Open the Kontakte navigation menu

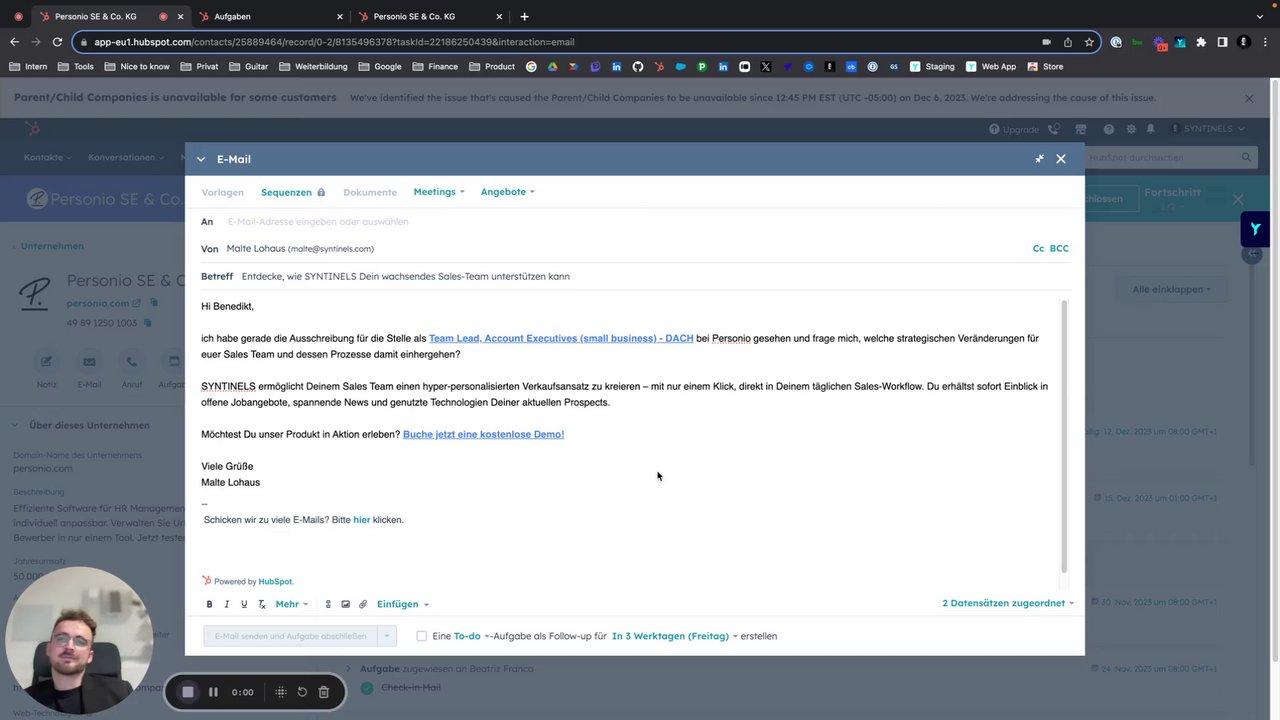coord(47,157)
